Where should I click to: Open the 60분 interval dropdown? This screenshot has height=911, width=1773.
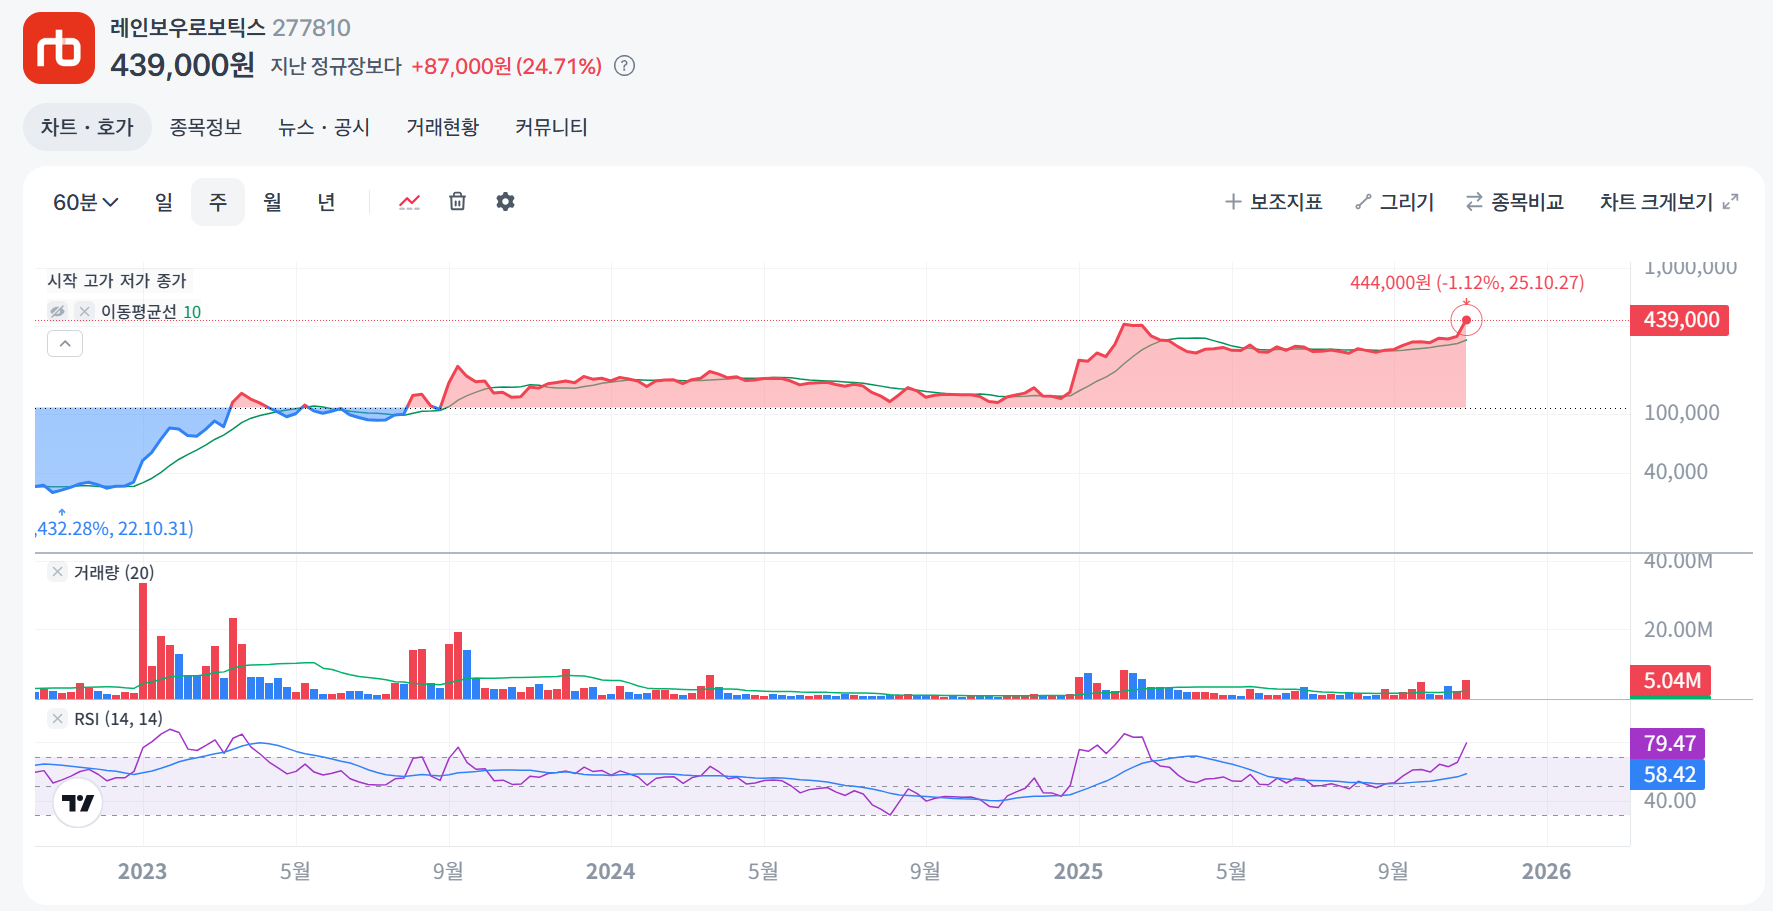[x=86, y=202]
